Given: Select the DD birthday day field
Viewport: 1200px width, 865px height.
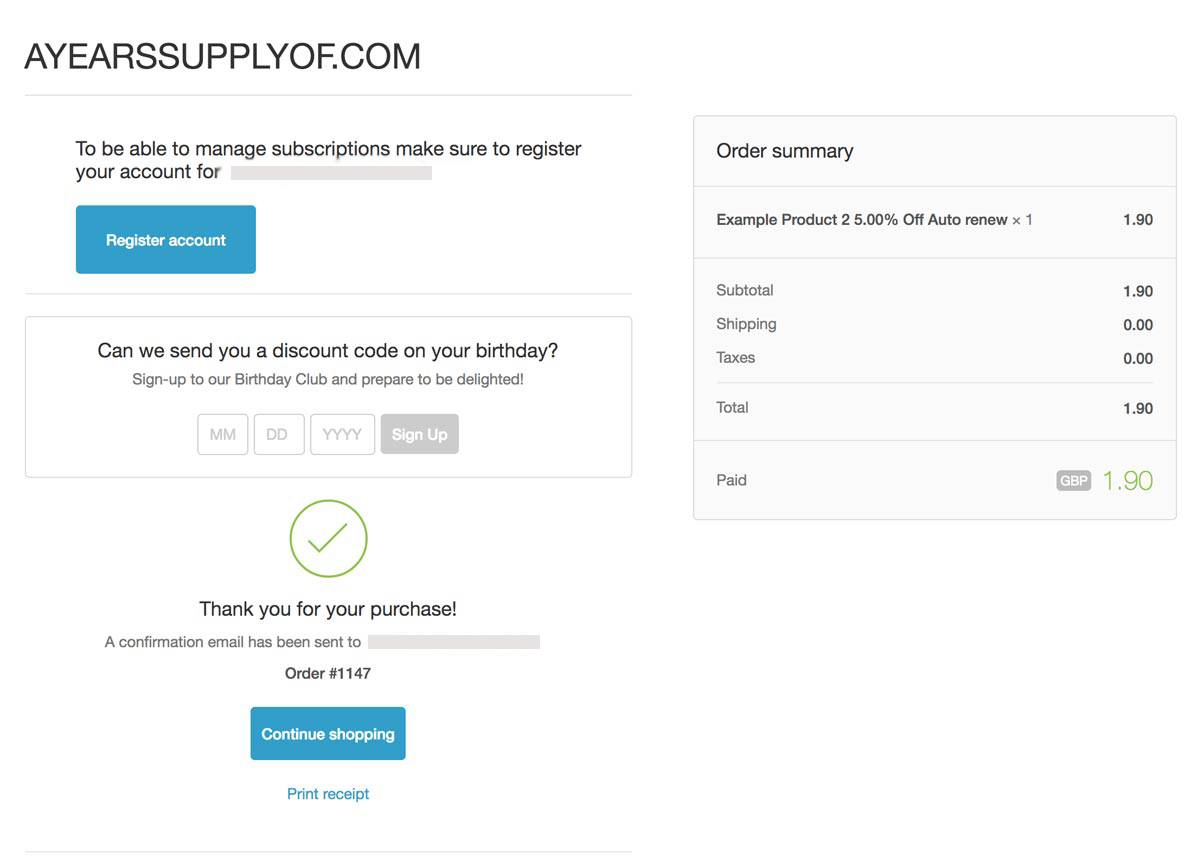Looking at the screenshot, I should click(278, 435).
